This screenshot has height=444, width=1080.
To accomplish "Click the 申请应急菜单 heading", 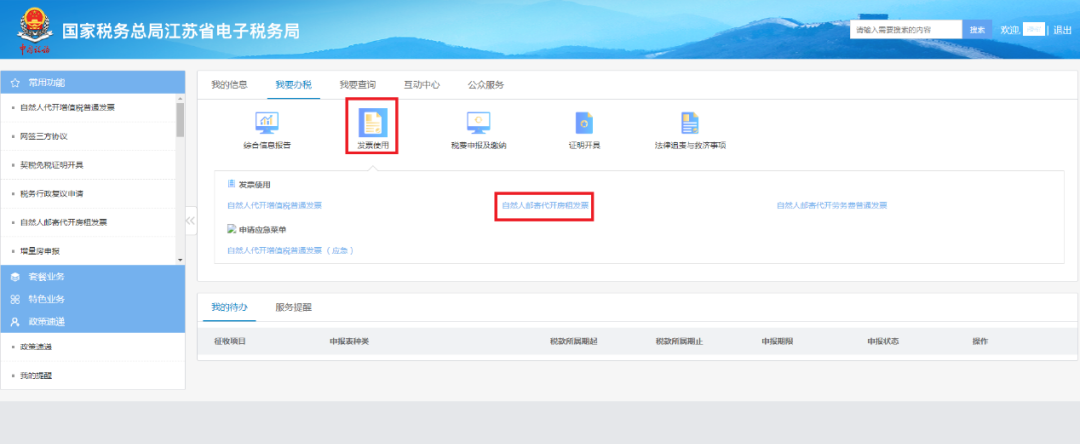I will pyautogui.click(x=262, y=229).
